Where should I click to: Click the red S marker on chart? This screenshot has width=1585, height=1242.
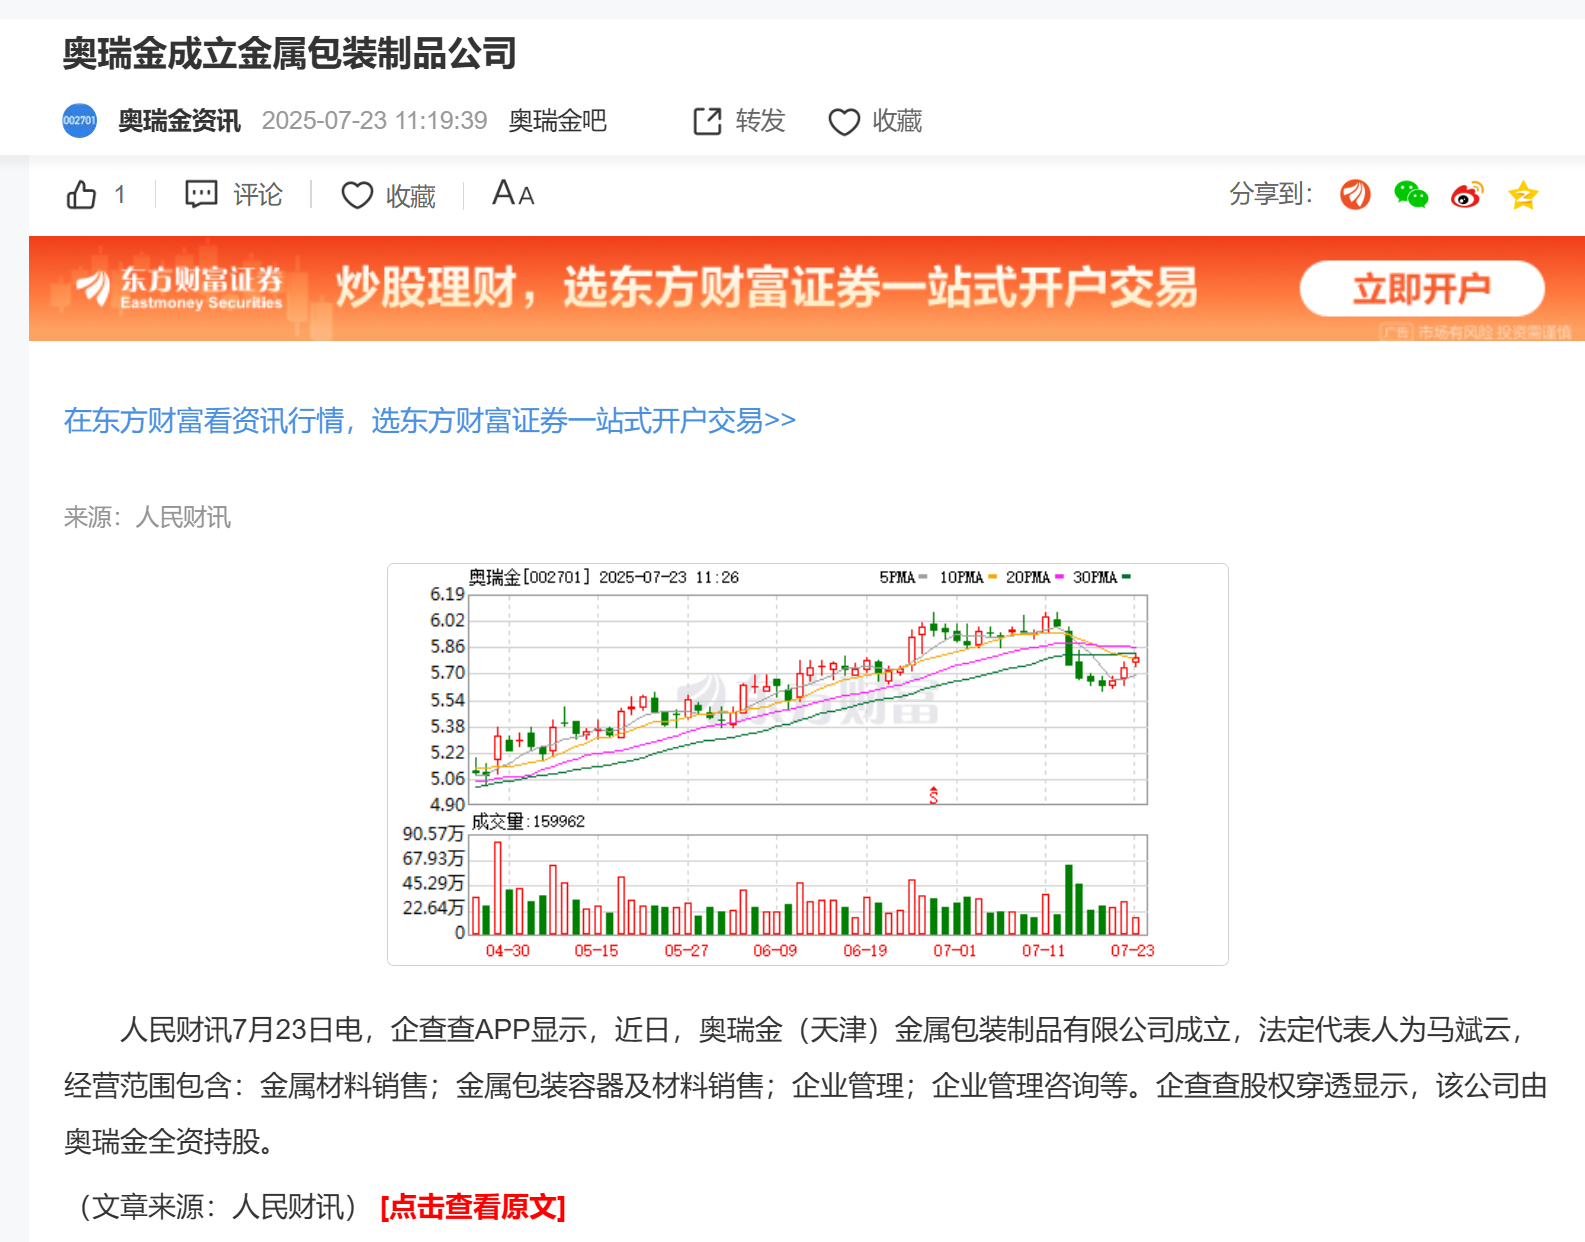933,795
